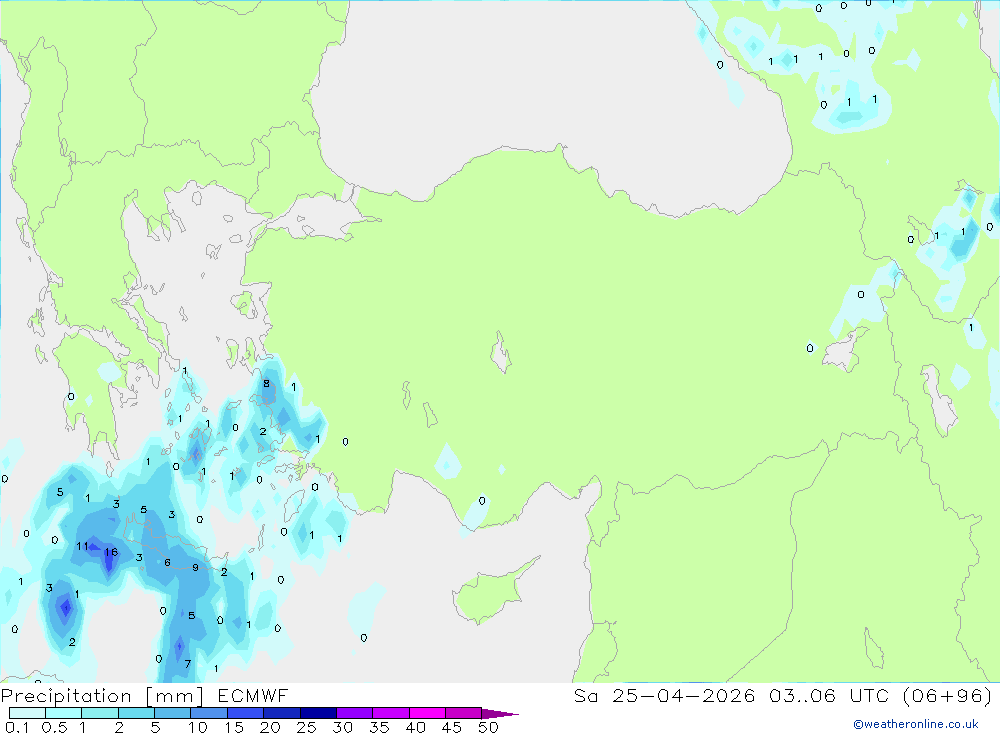1000x733 pixels.
Task: Click the legend arrow tip beyond 50
Action: coord(500,713)
